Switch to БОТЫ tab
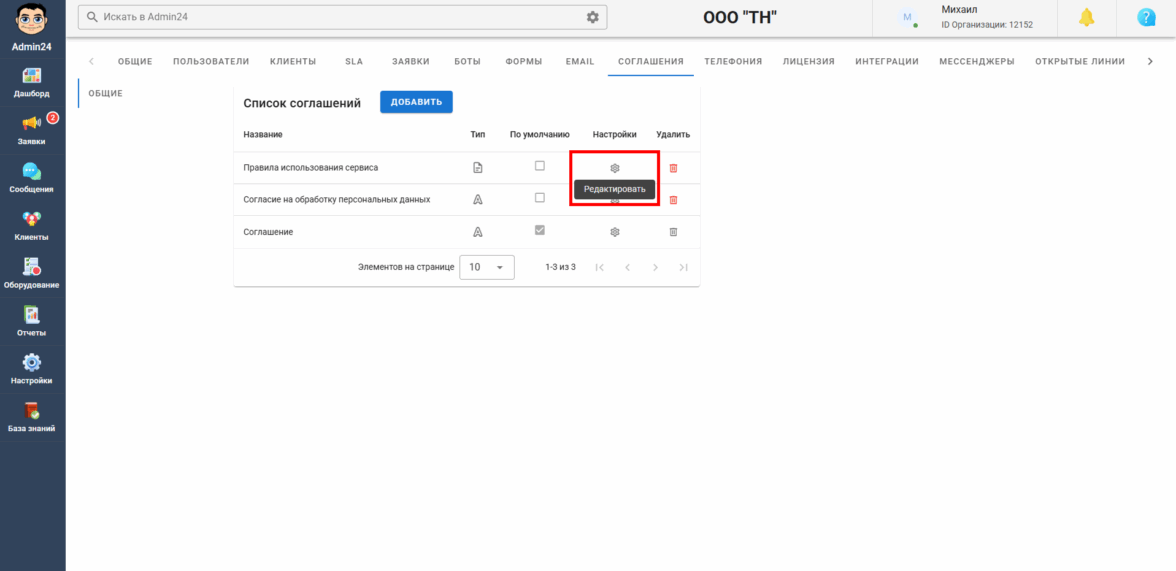 (x=467, y=62)
